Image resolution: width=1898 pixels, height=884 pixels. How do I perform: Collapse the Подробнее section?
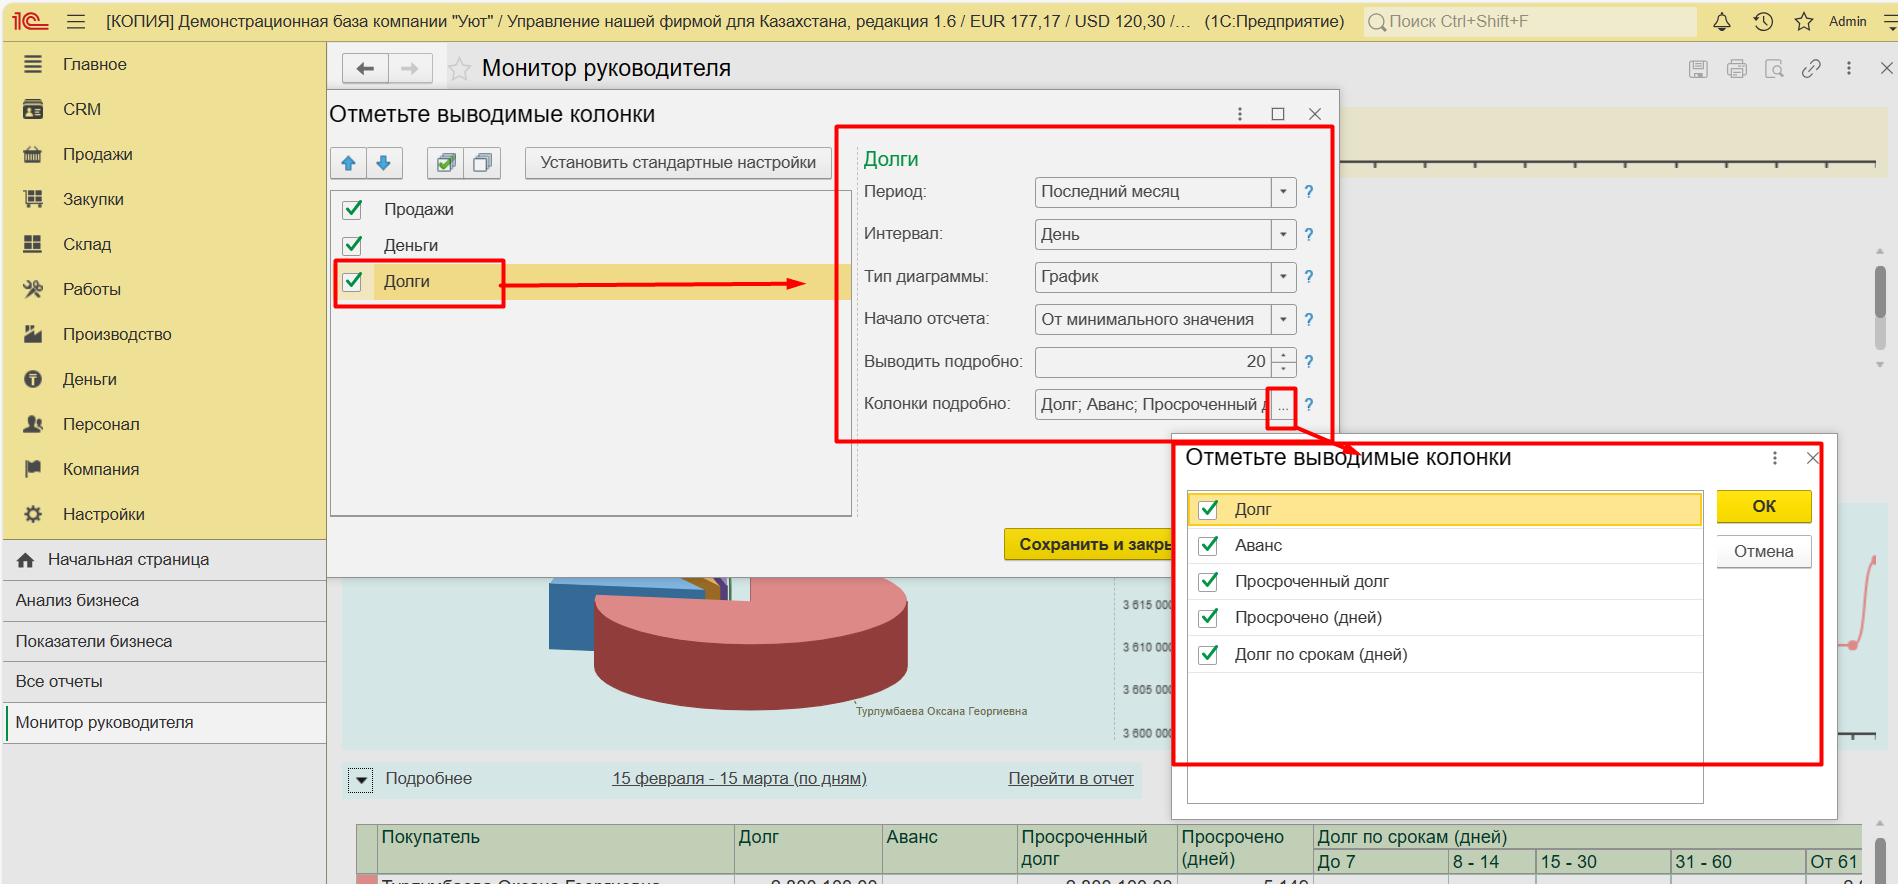[x=361, y=780]
